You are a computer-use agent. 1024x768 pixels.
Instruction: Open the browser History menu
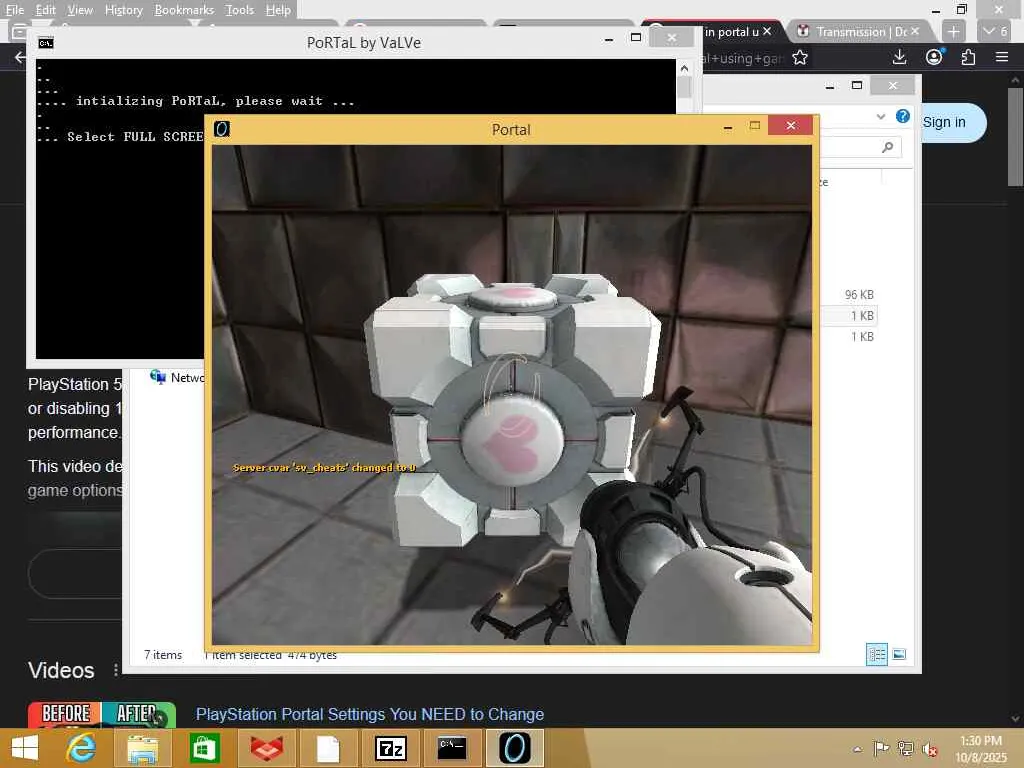pos(123,10)
